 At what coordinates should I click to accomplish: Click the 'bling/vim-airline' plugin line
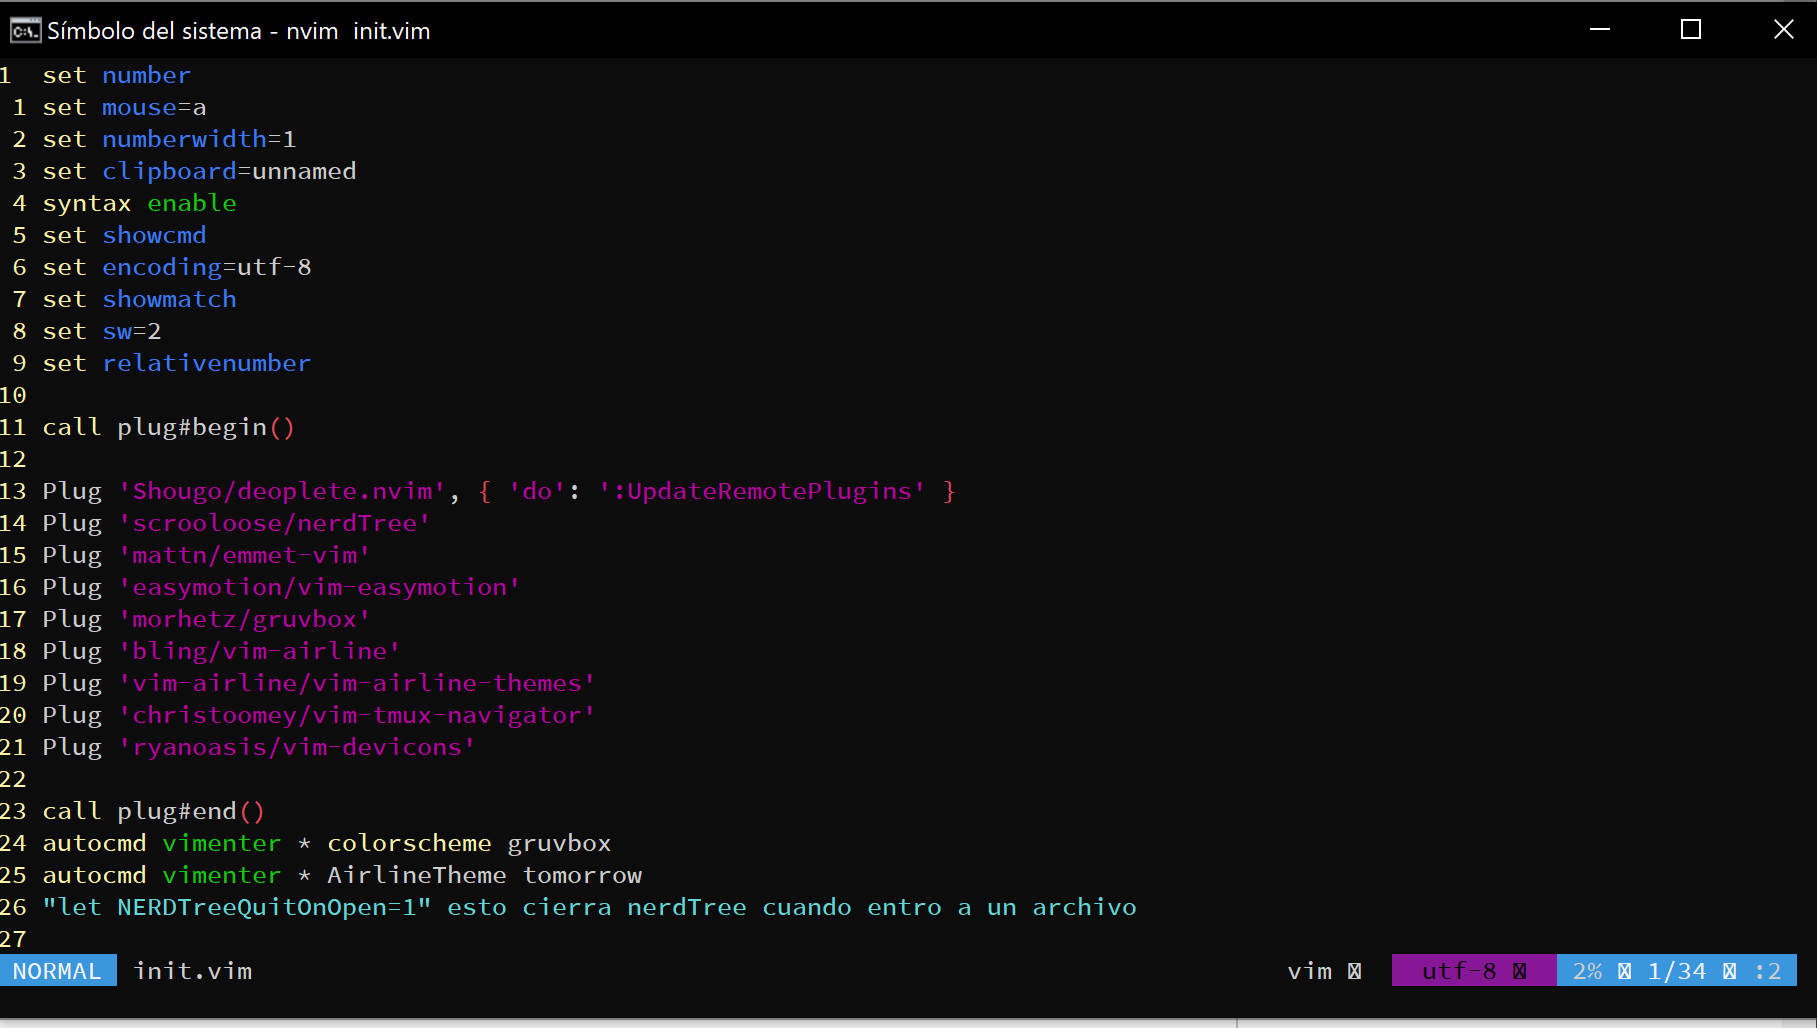coord(222,651)
